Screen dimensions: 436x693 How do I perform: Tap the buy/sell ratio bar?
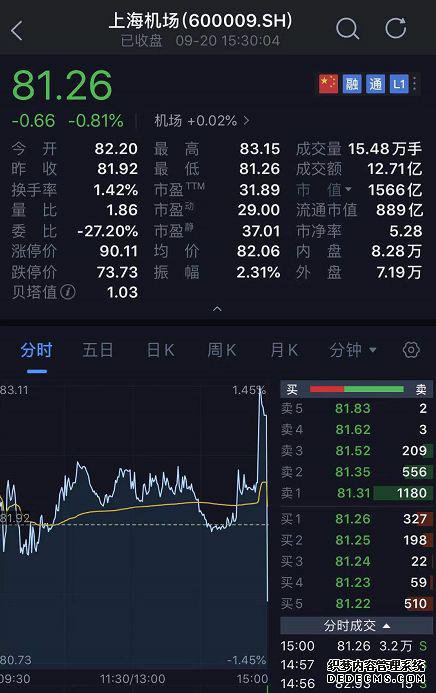(356, 389)
